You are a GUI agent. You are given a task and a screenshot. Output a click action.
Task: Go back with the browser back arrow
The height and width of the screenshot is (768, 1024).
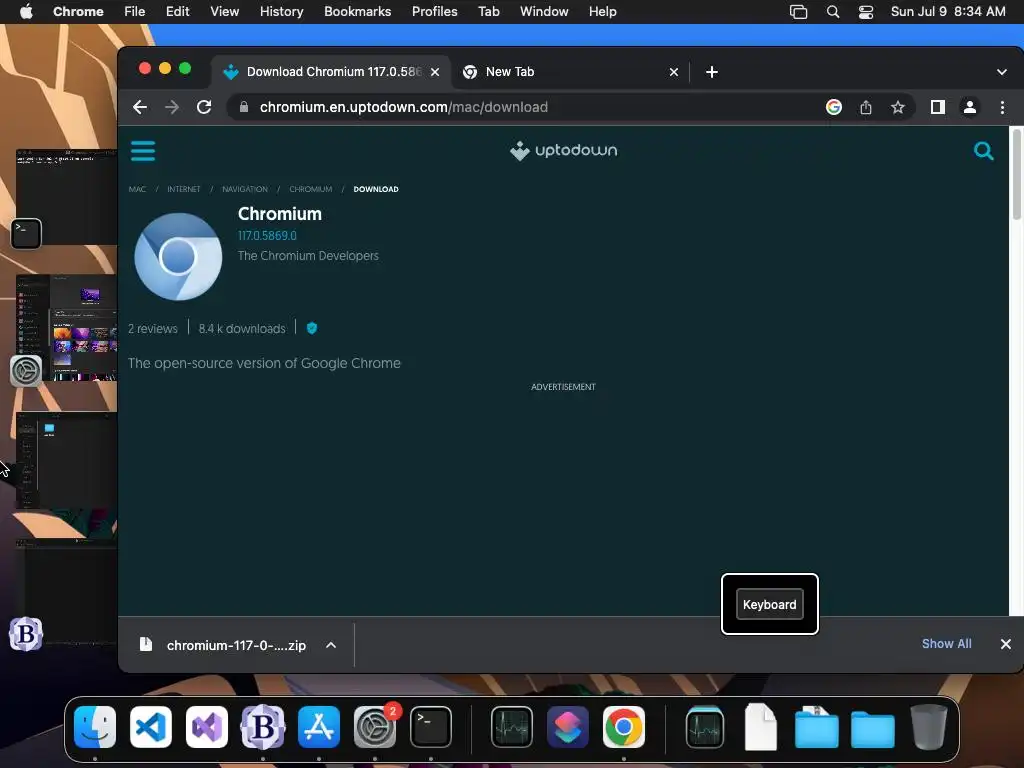click(140, 107)
